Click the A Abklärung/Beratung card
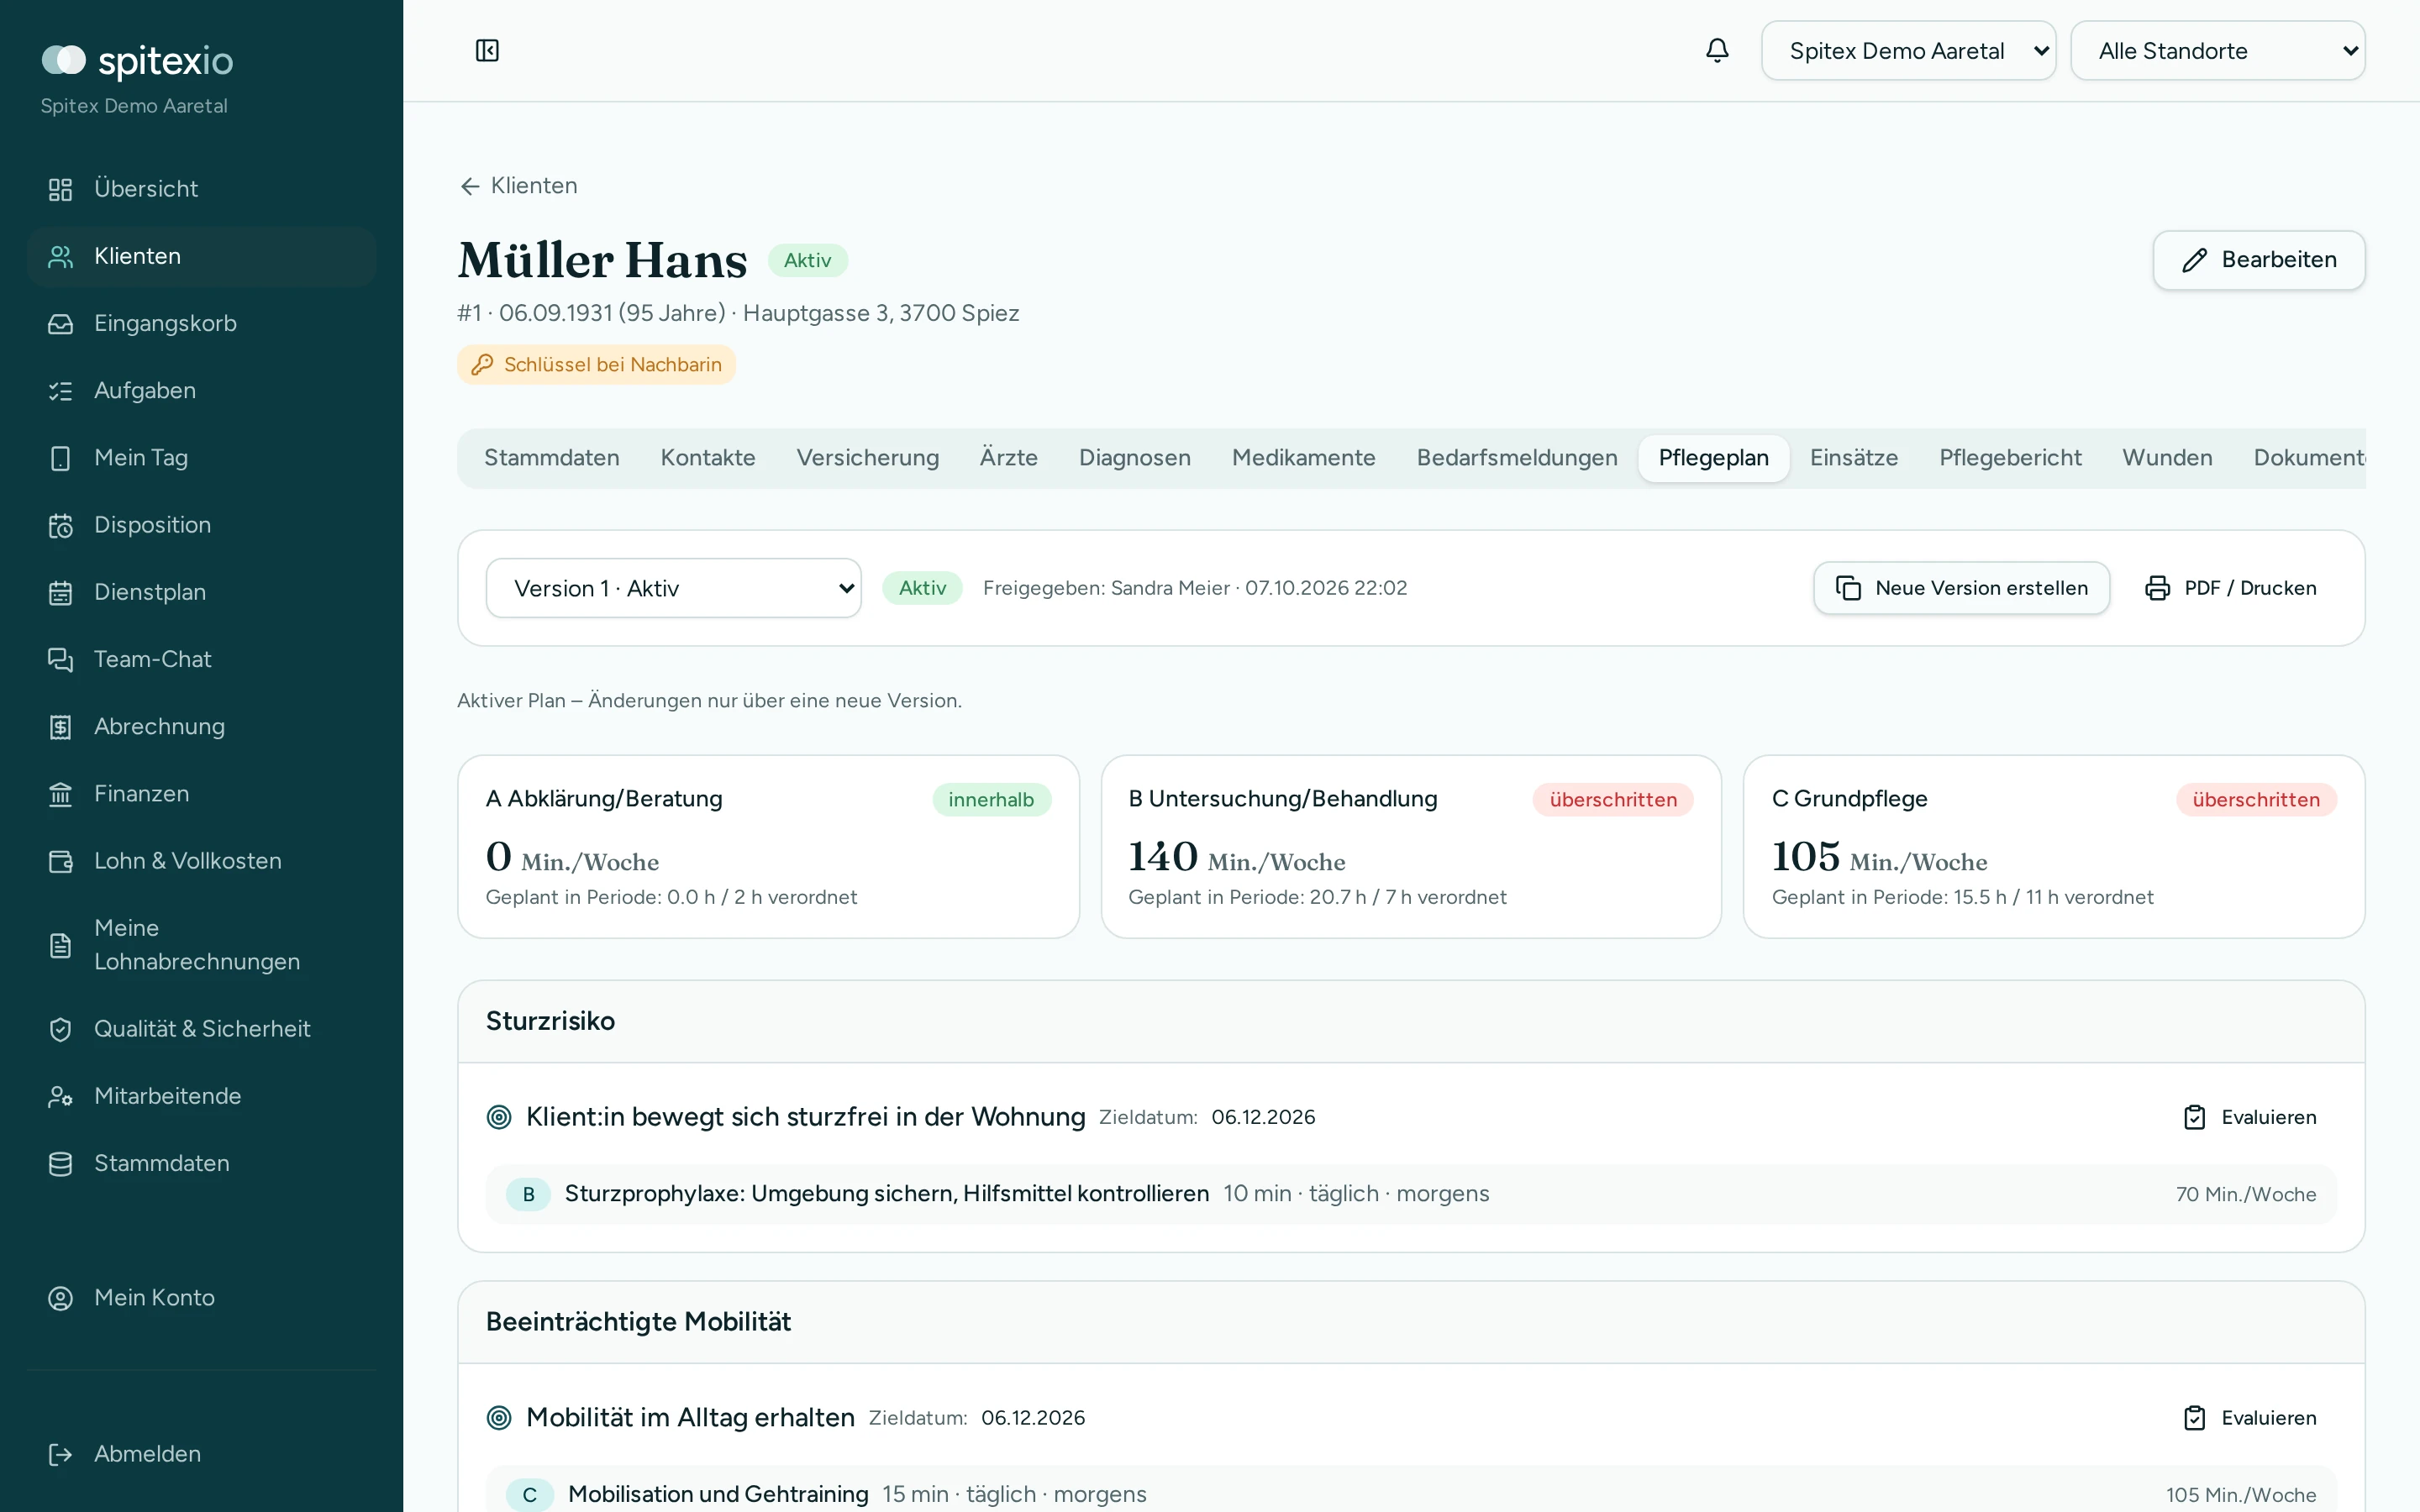2420x1512 pixels. pyautogui.click(x=768, y=846)
